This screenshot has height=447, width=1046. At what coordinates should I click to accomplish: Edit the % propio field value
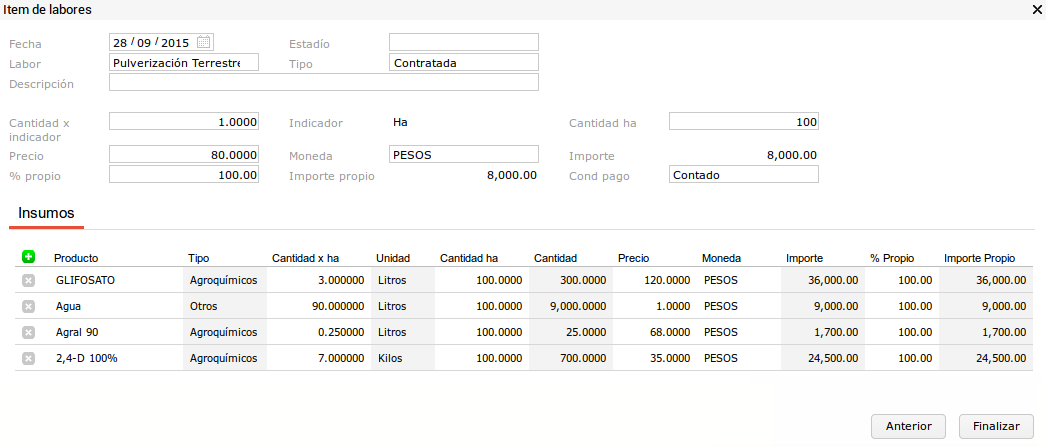click(x=184, y=174)
